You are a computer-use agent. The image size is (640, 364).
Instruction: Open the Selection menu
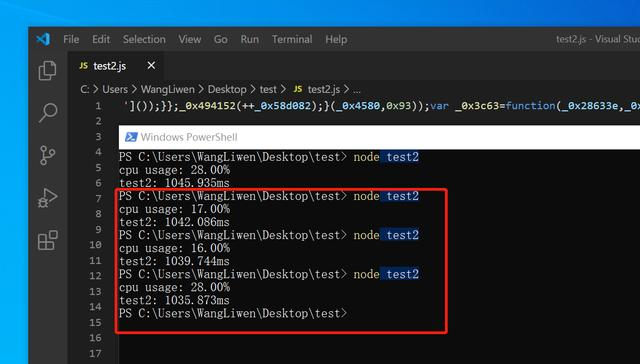coord(144,40)
